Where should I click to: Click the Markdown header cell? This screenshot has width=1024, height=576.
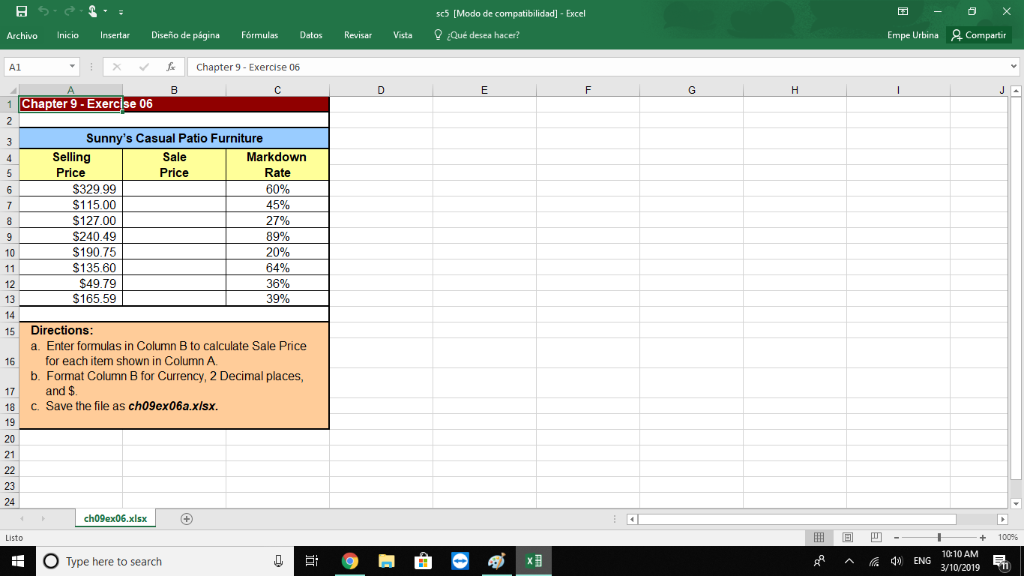(x=278, y=157)
